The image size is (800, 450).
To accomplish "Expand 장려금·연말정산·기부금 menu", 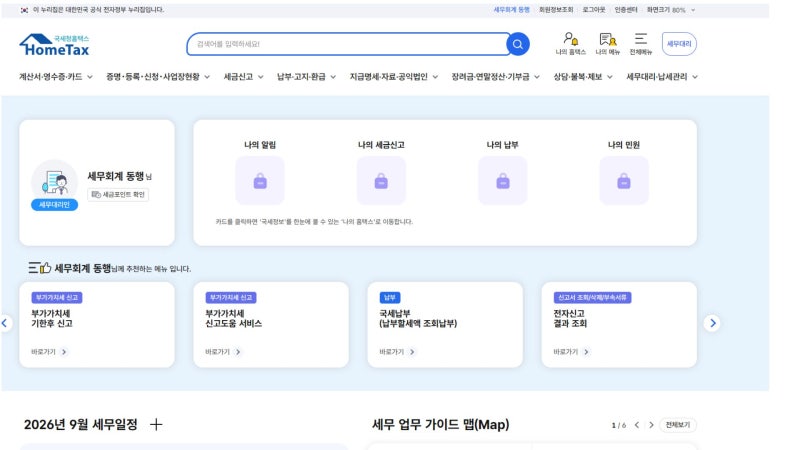I will 495,77.
